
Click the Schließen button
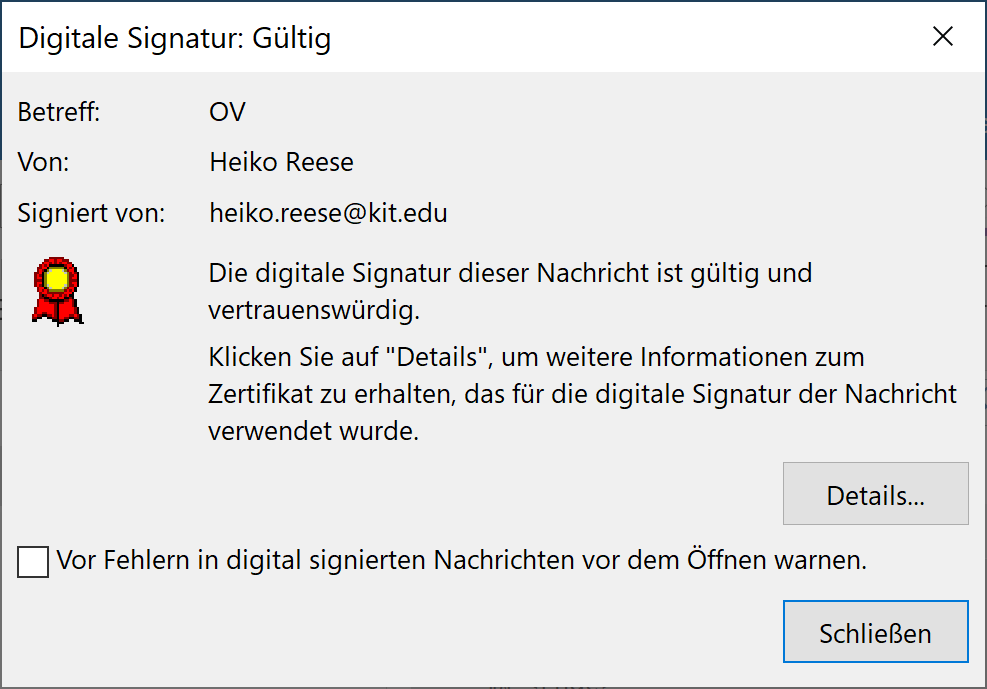click(x=876, y=631)
